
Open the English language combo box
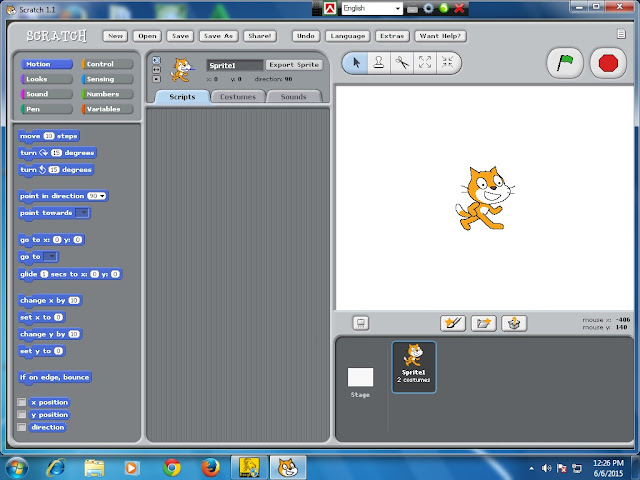pyautogui.click(x=372, y=8)
